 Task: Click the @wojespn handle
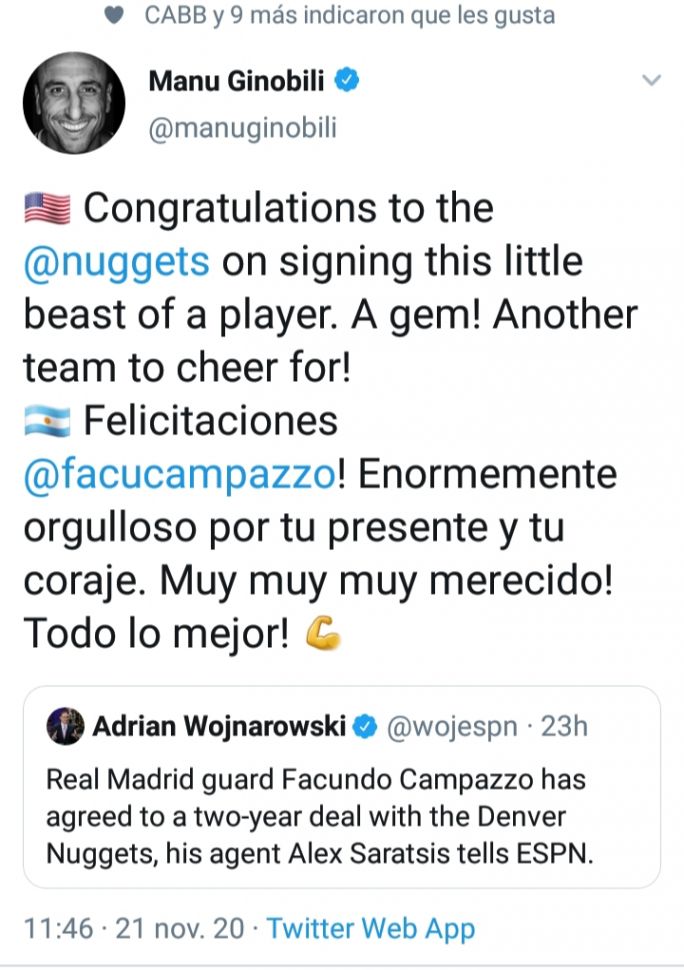coord(451,726)
